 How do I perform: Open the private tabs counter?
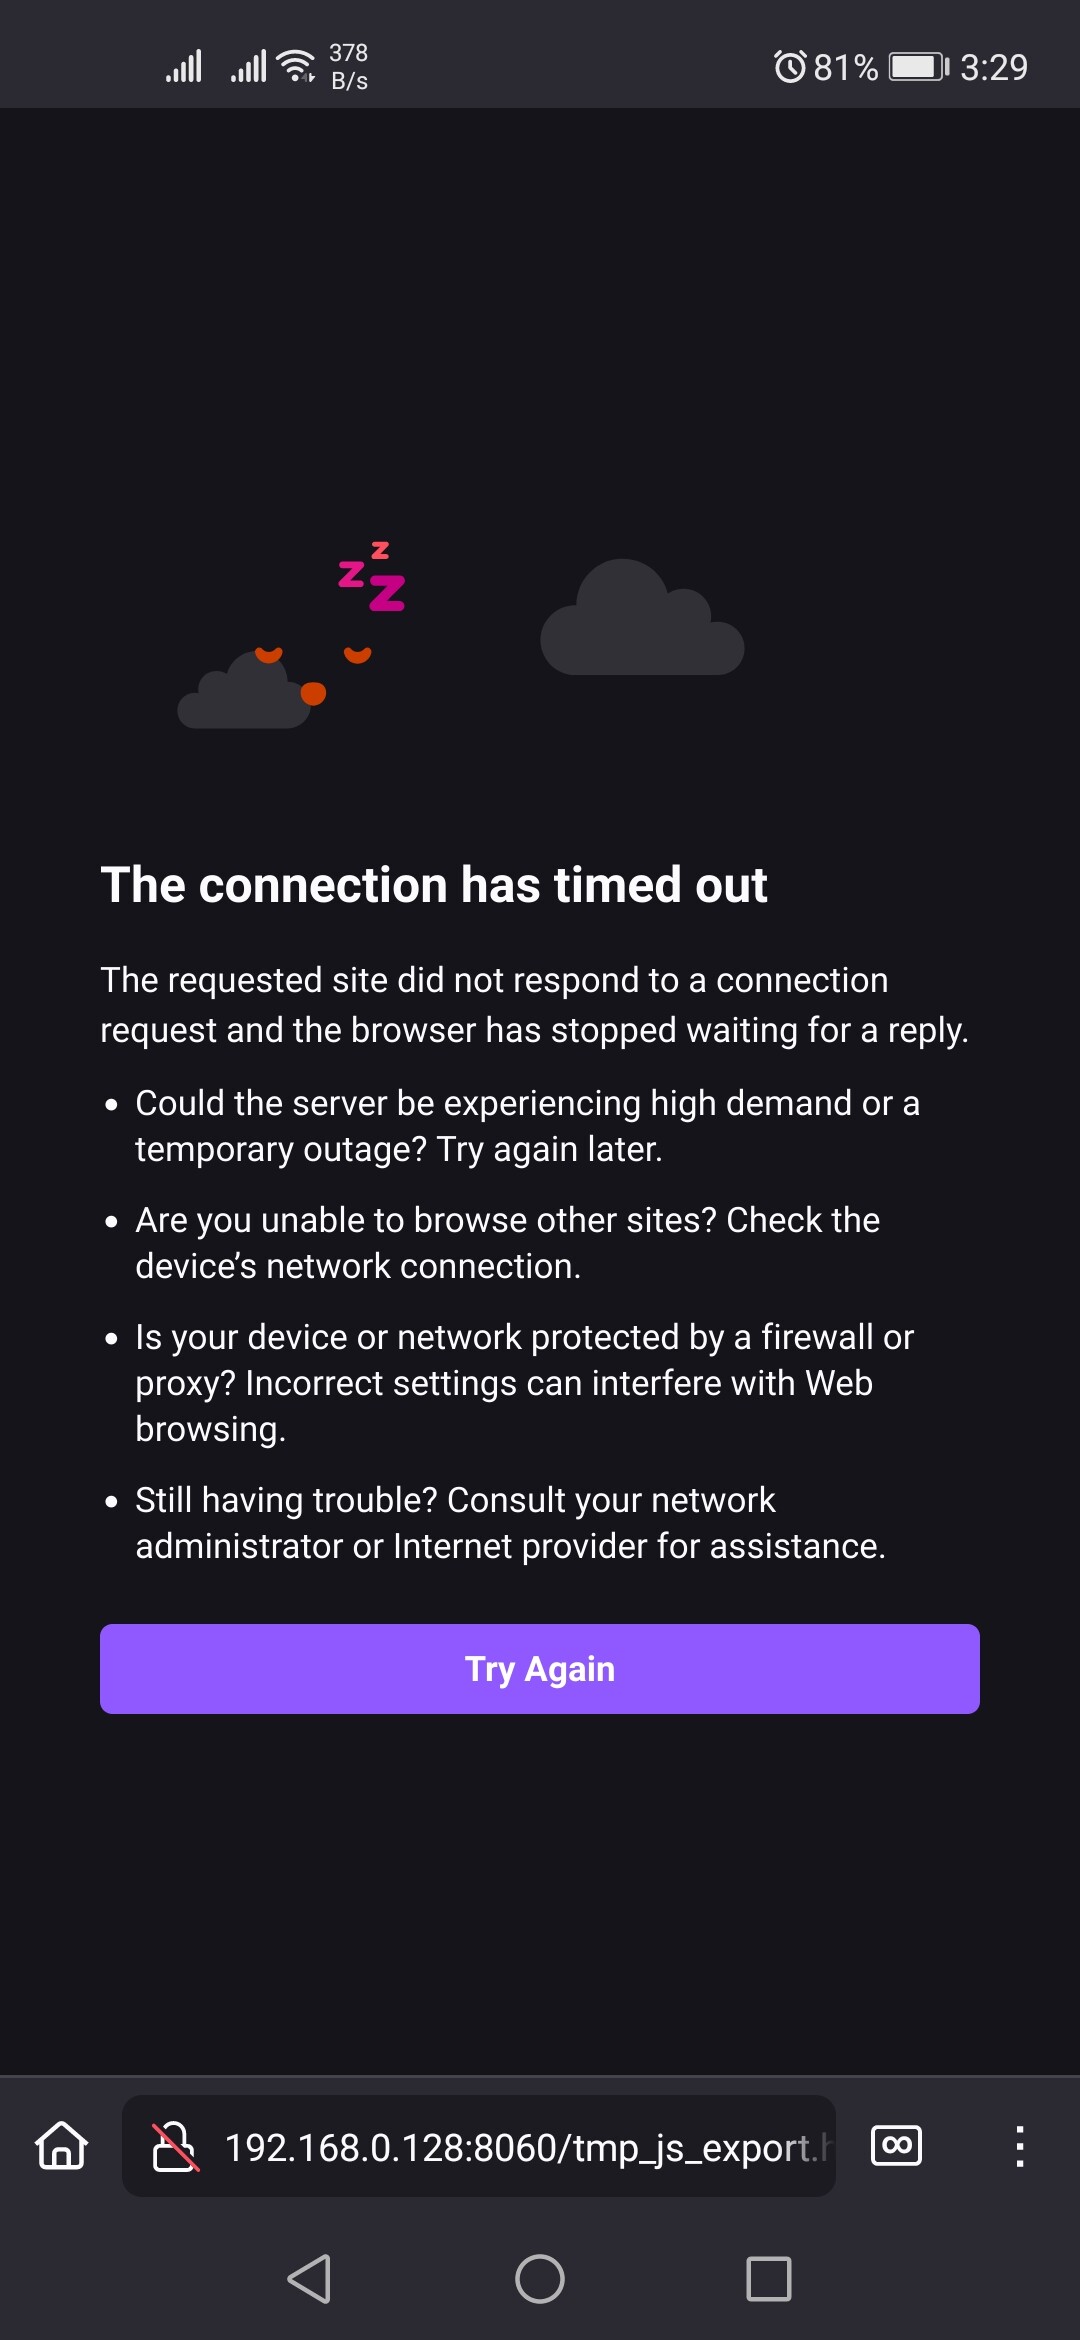(x=897, y=2145)
